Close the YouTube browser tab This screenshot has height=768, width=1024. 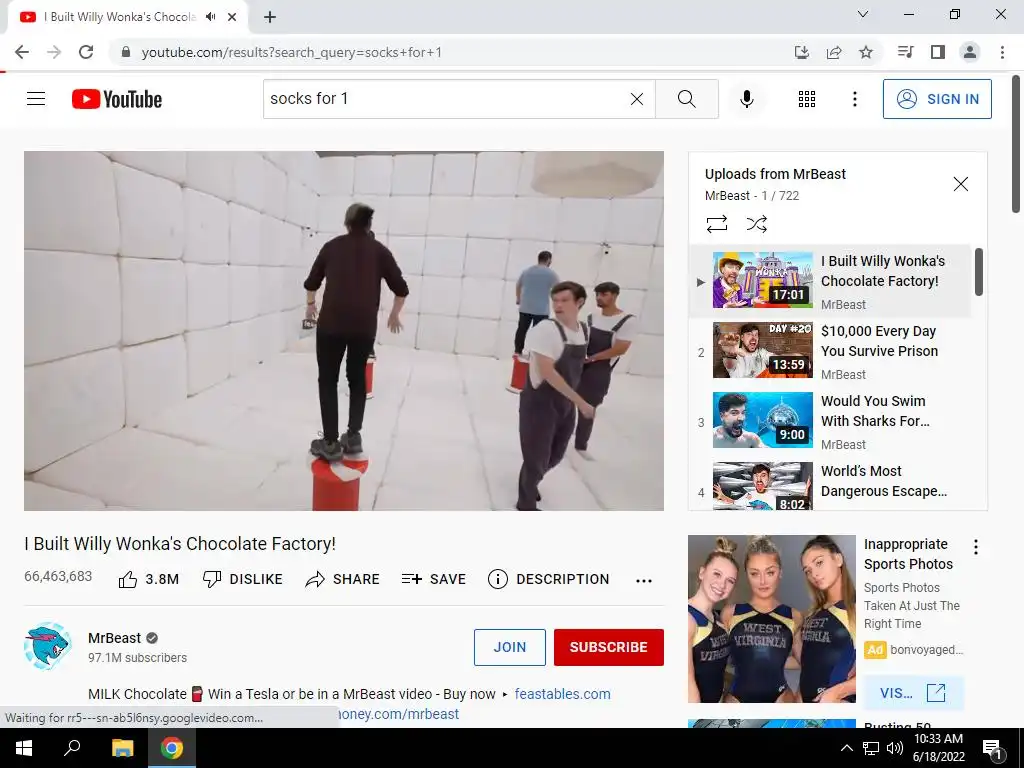(x=232, y=17)
